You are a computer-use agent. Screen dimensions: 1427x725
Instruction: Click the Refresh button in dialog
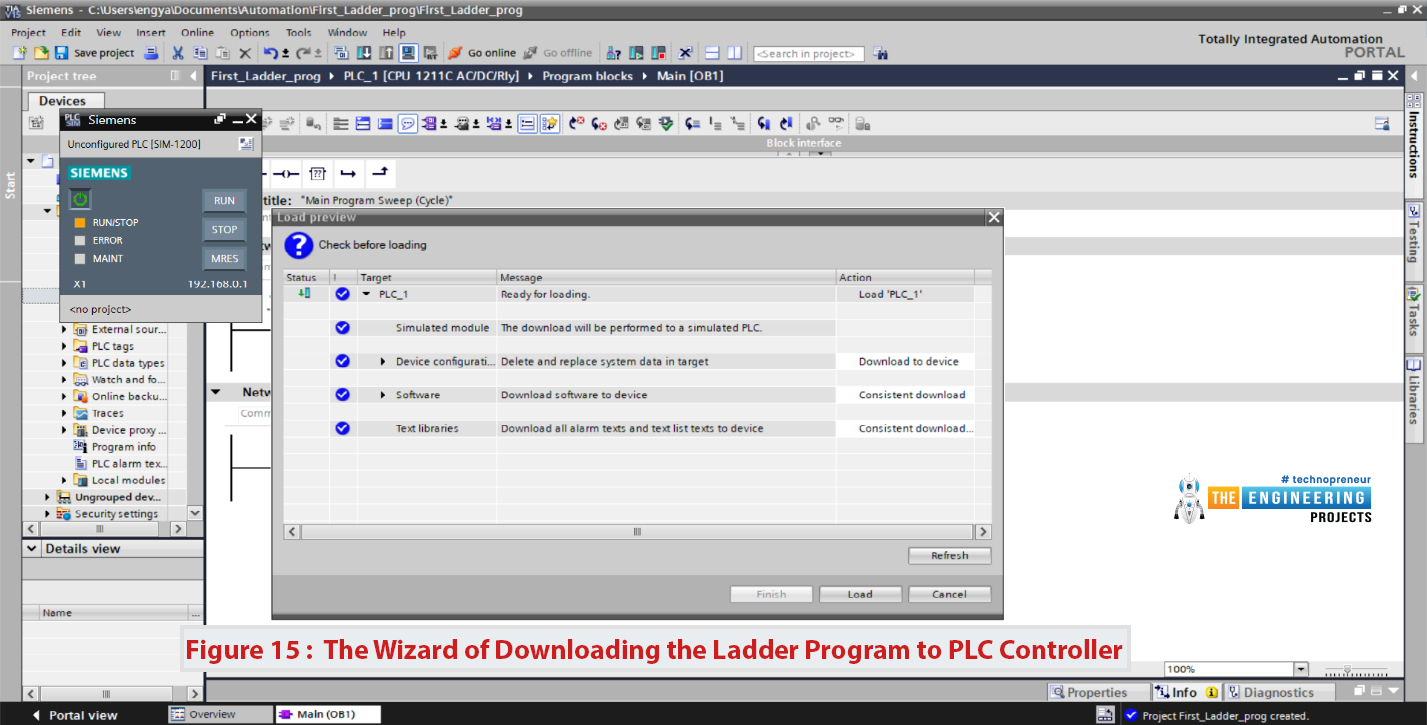tap(949, 556)
